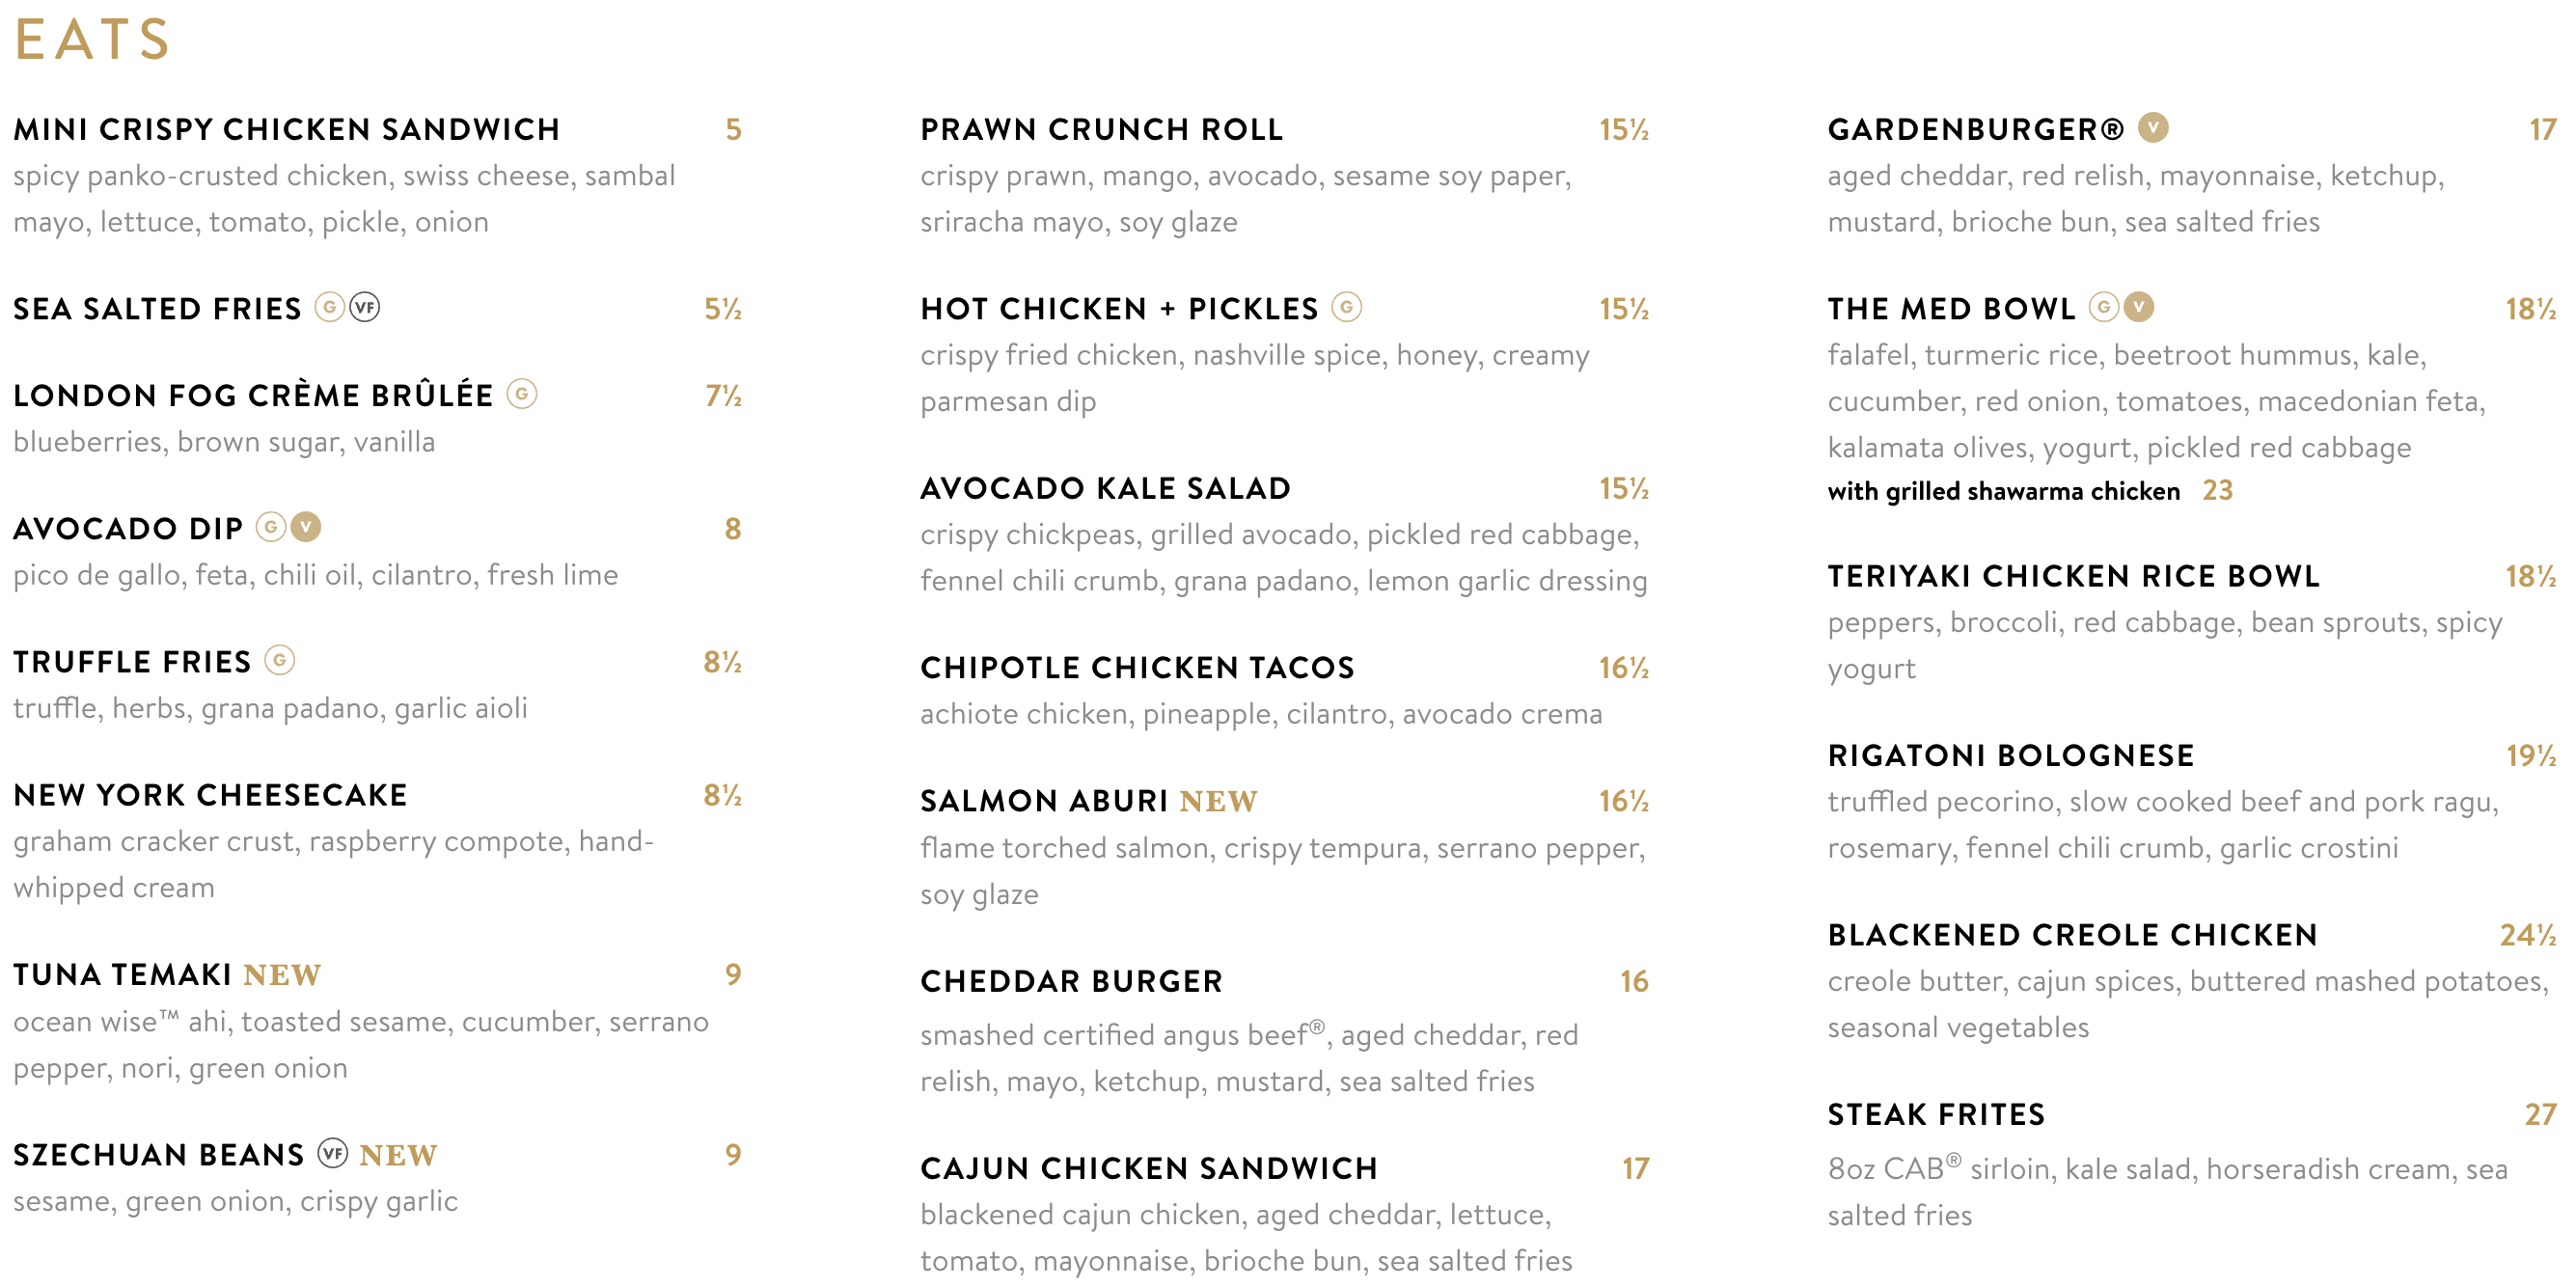Click the NEW label on Salmon Aburi
This screenshot has height=1287, width=2576.
(1218, 801)
